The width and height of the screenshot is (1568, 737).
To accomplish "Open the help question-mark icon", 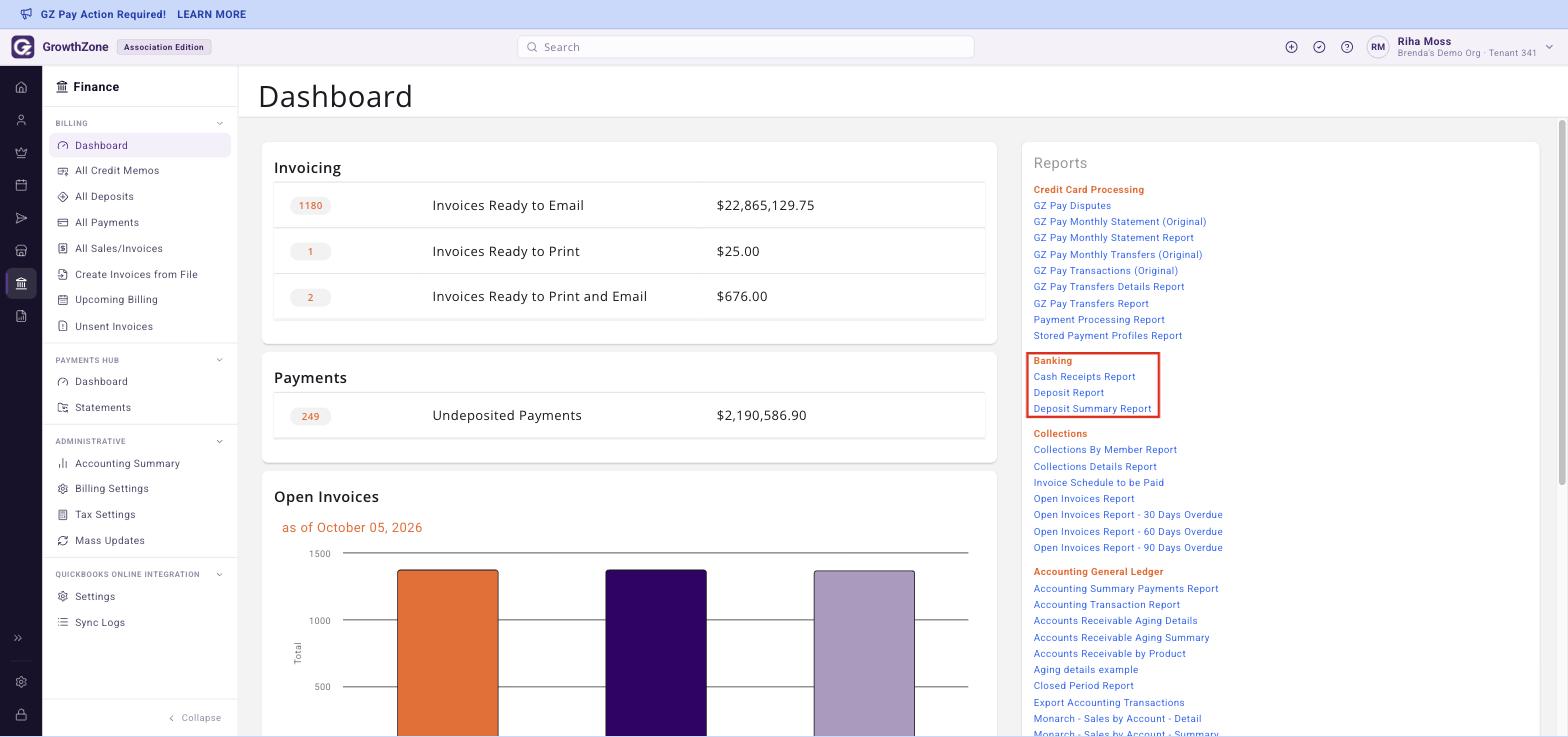I will click(x=1347, y=47).
